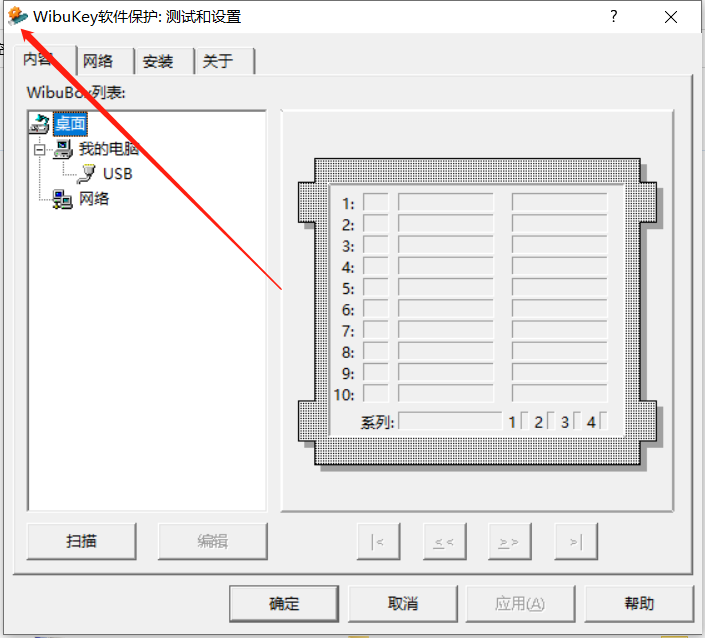Select the USB tree entry
This screenshot has width=705, height=638.
click(118, 174)
